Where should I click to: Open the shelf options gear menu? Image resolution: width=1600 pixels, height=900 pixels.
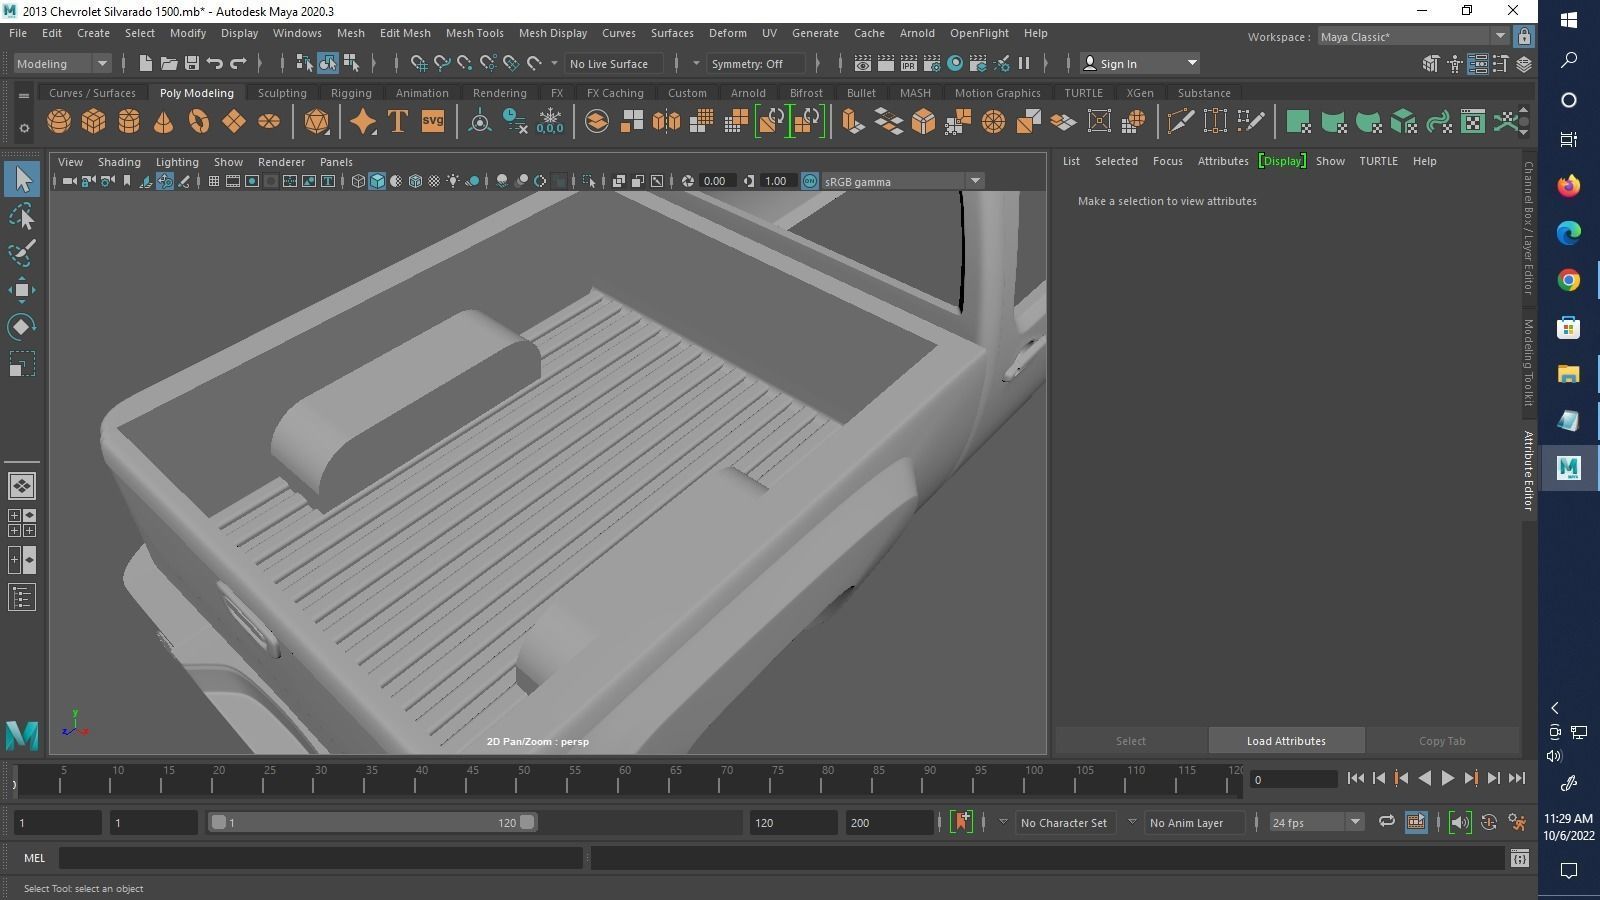(x=24, y=128)
